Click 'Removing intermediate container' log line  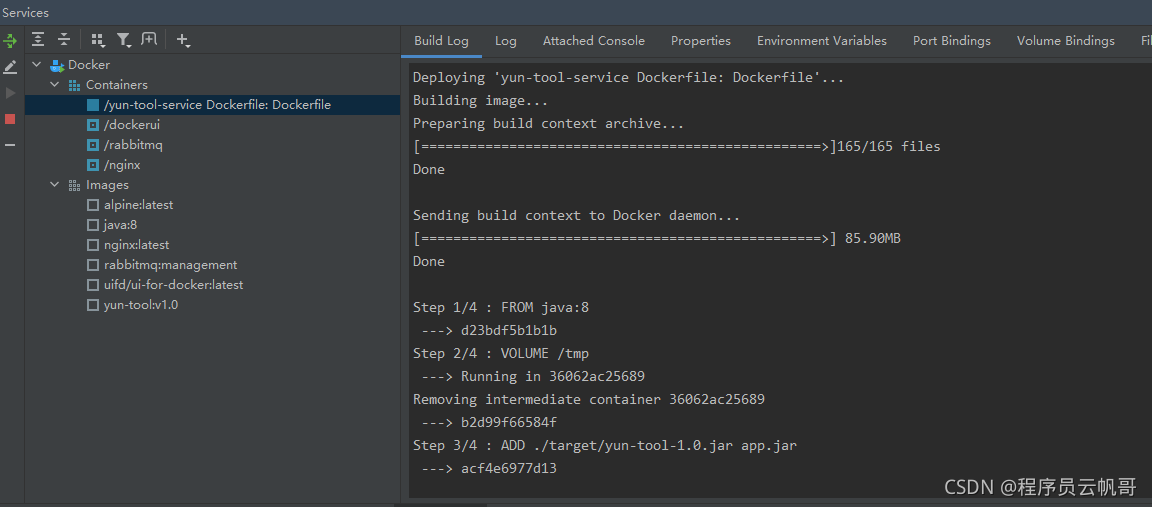pos(589,400)
